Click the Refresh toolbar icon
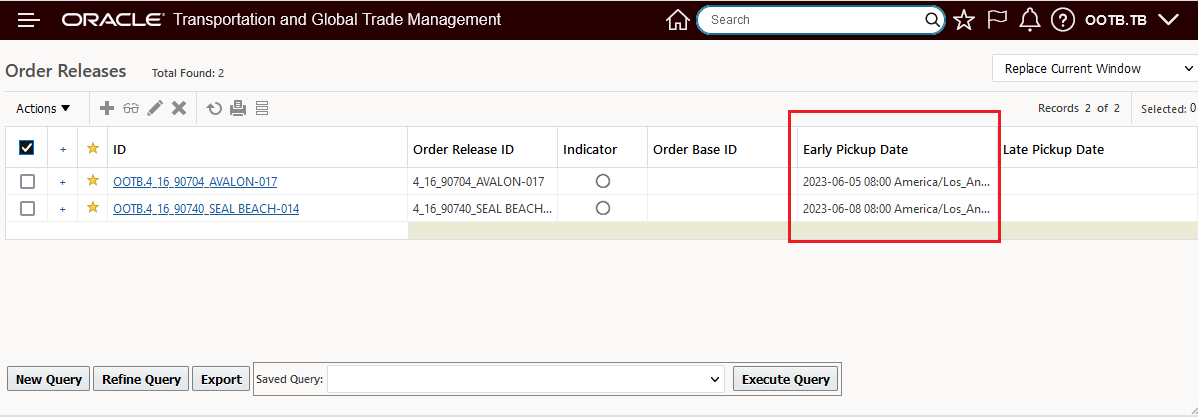The width and height of the screenshot is (1198, 417). (x=215, y=108)
